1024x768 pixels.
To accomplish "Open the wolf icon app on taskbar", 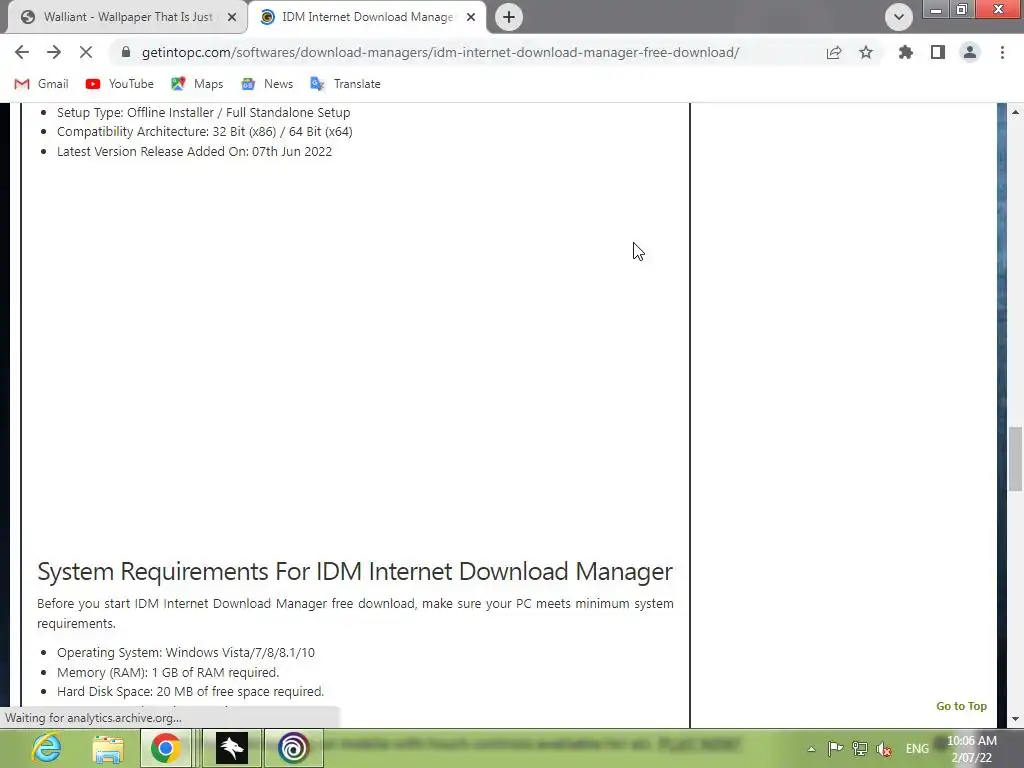I will pyautogui.click(x=232, y=748).
